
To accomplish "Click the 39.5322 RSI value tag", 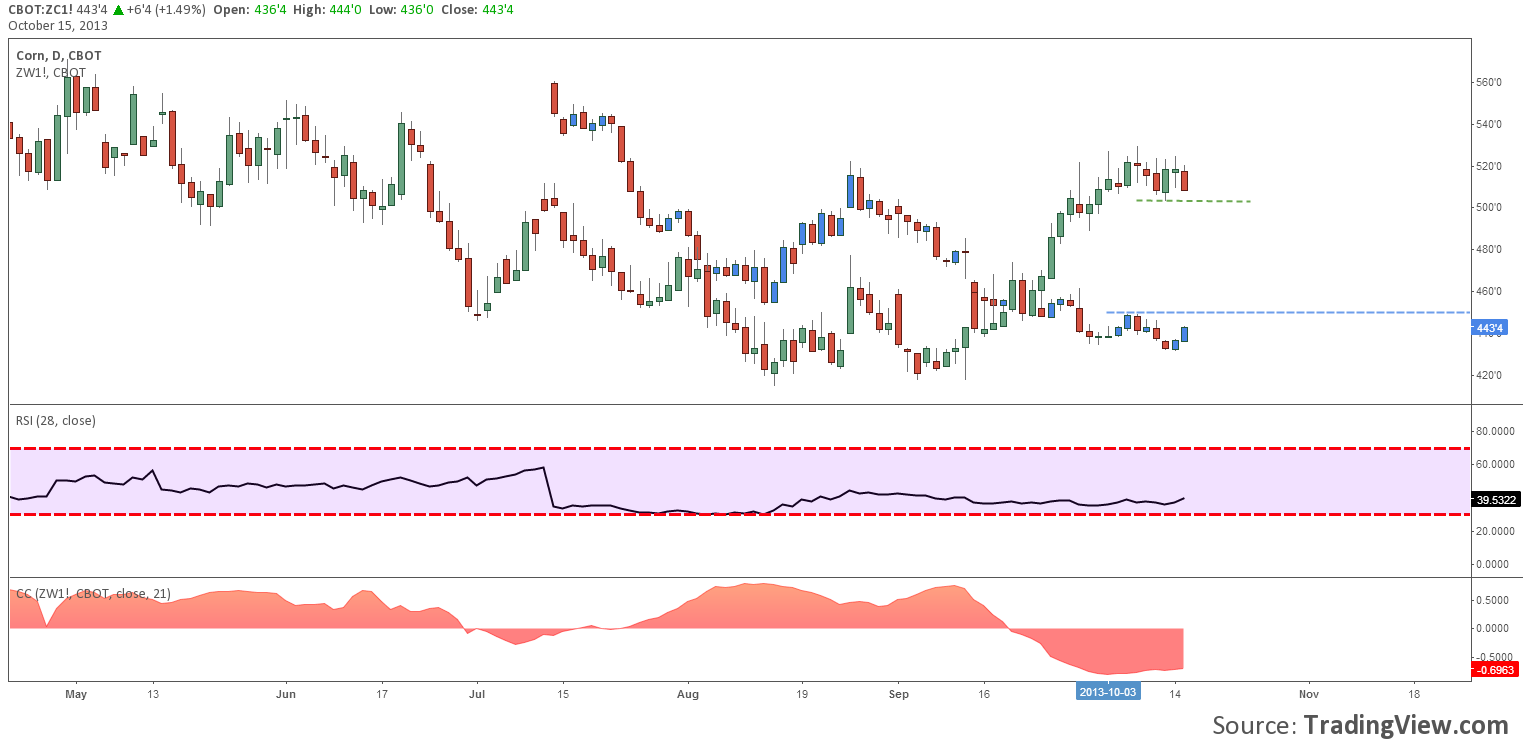I will (1497, 498).
